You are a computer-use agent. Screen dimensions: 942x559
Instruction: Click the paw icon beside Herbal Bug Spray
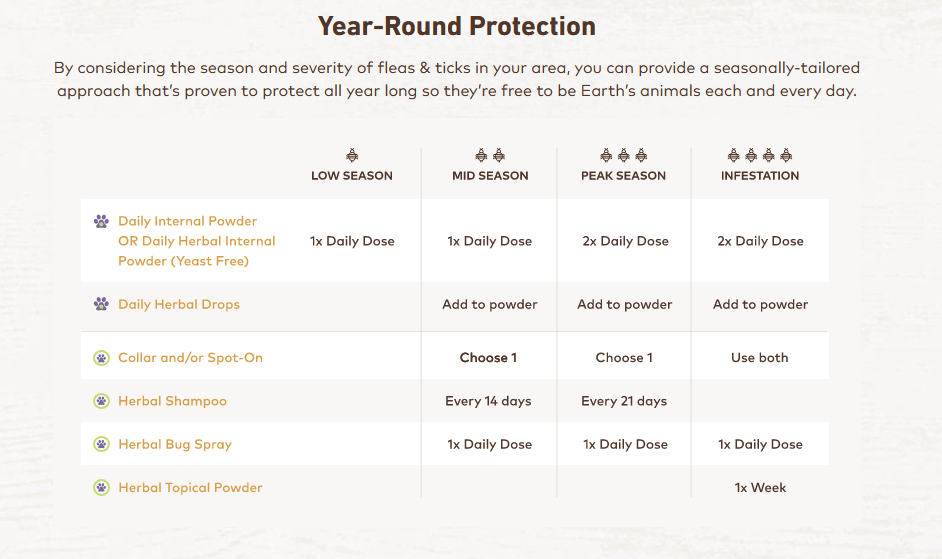101,444
